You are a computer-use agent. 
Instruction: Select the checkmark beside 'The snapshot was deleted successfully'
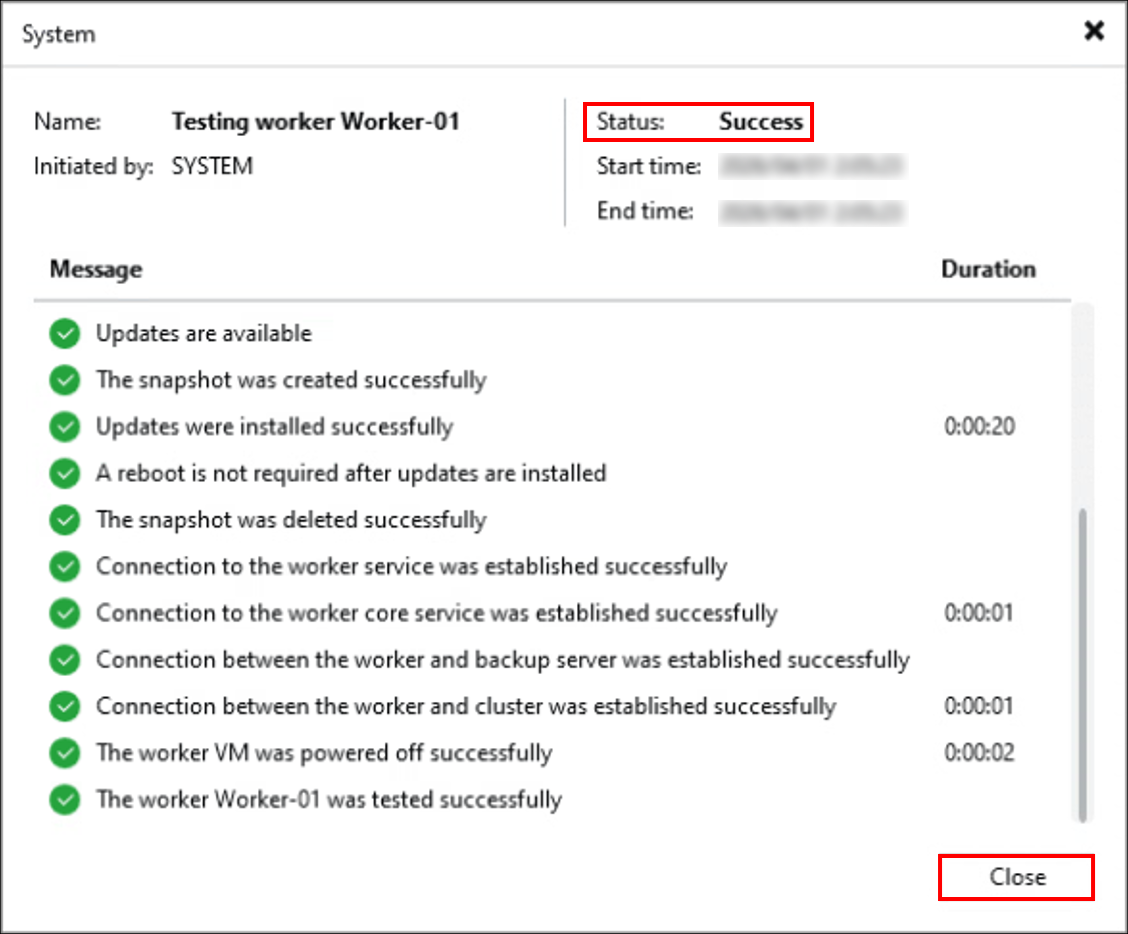(64, 520)
